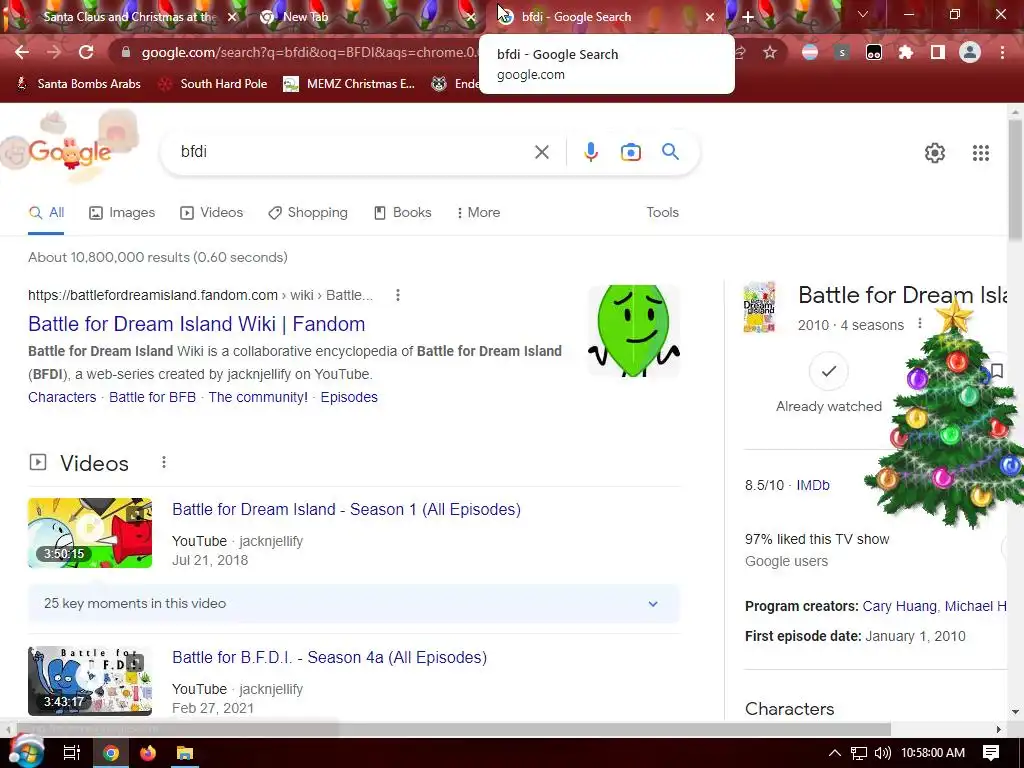
Task: Open the Chrome tab search chevron
Action: click(863, 14)
